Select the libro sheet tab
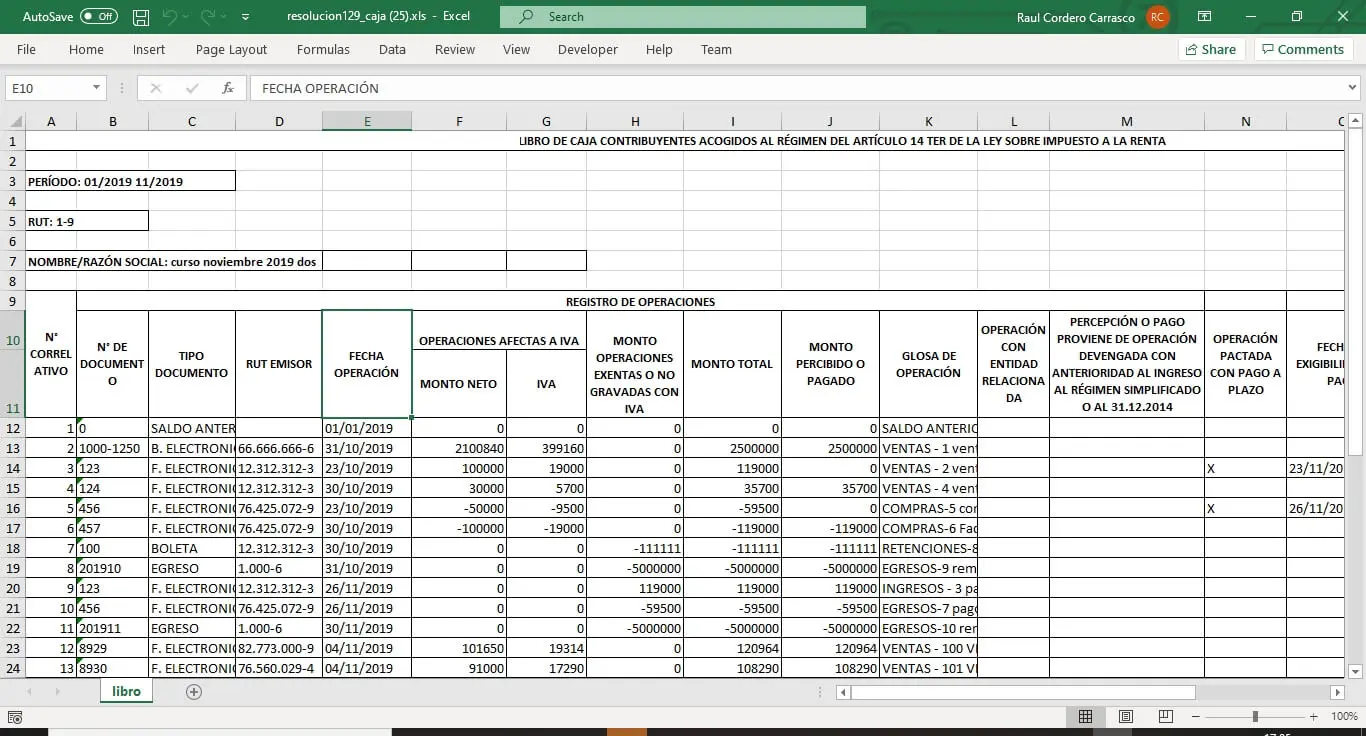 [x=126, y=692]
